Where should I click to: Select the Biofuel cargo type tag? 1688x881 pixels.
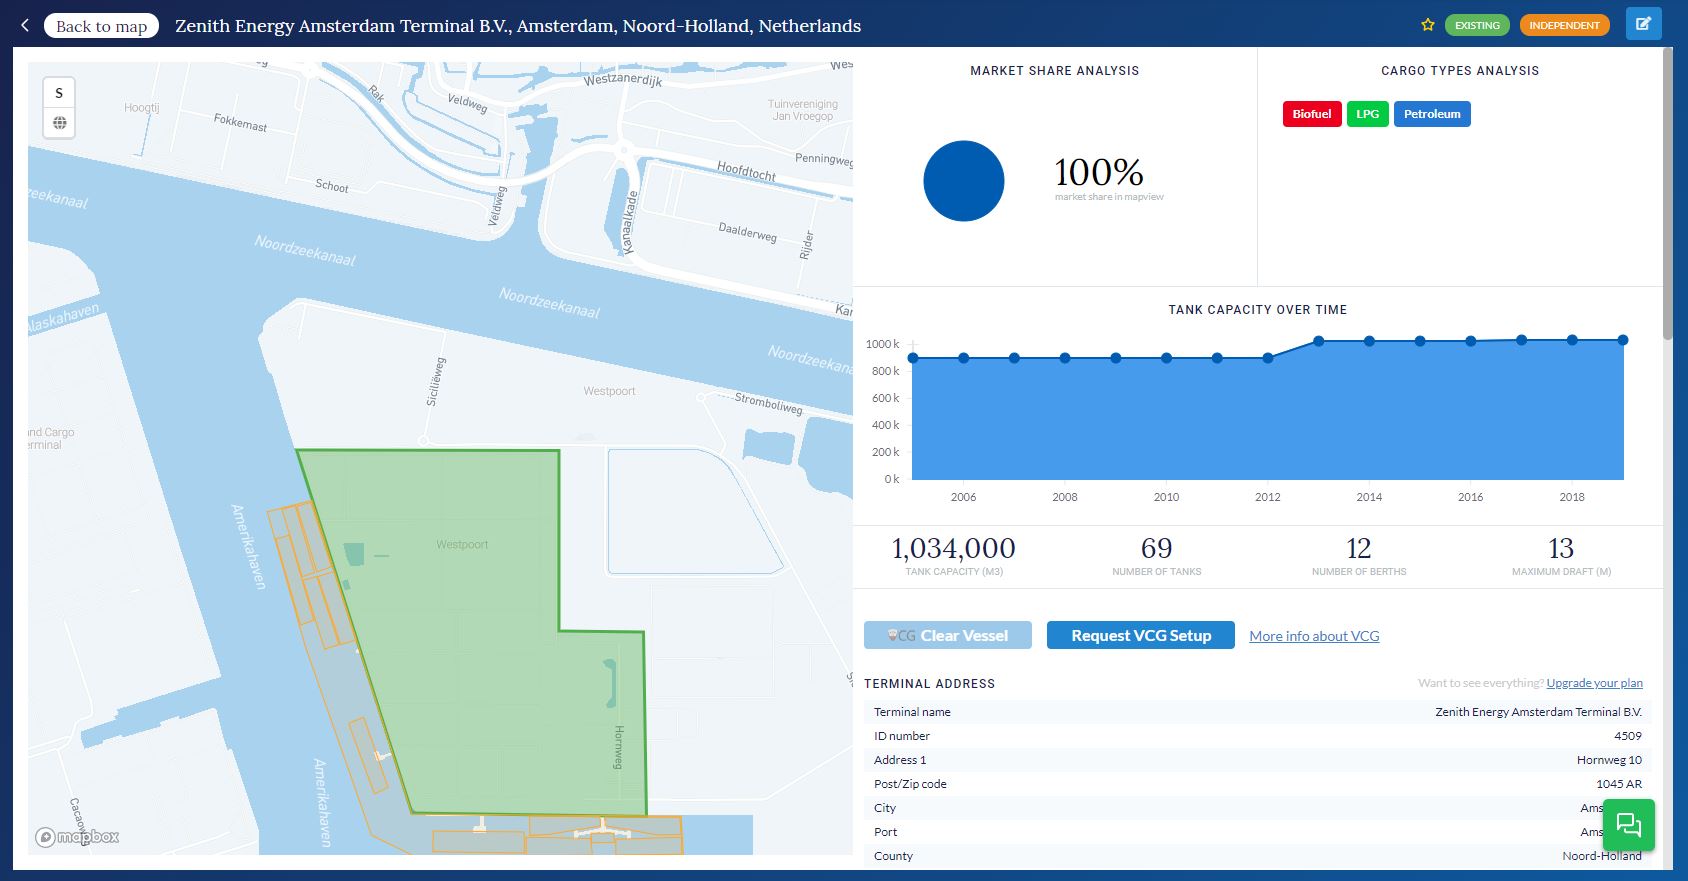point(1311,114)
